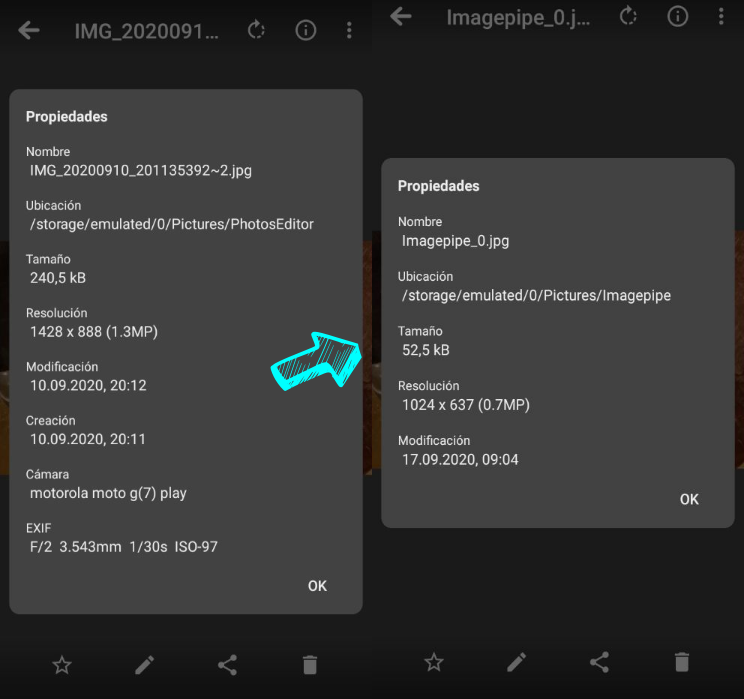
Task: Select camera value motorola moto g(7) play
Action: (108, 493)
